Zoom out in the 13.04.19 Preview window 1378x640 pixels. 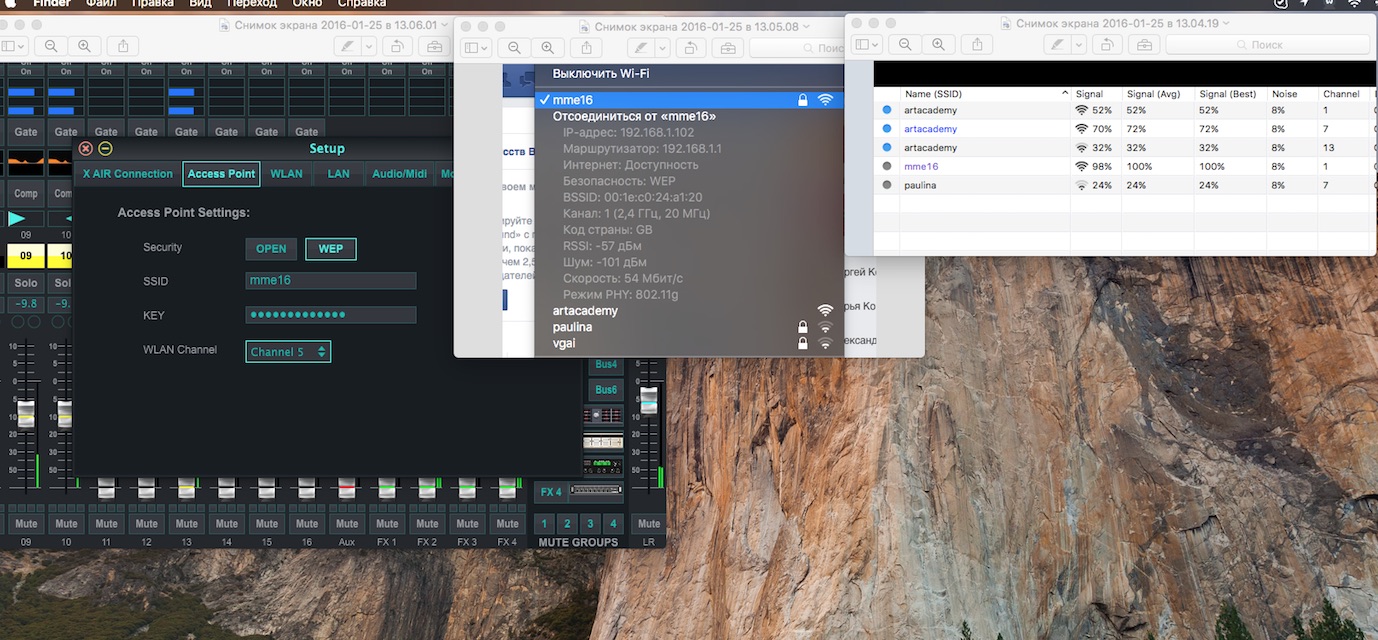(x=905, y=44)
